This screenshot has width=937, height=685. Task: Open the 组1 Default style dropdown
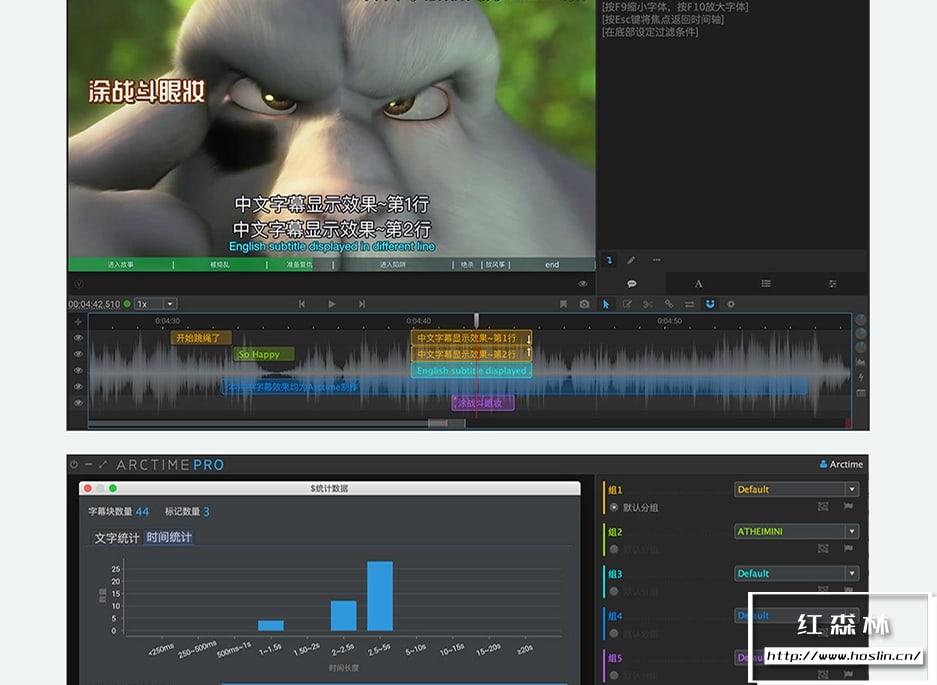[x=797, y=490]
